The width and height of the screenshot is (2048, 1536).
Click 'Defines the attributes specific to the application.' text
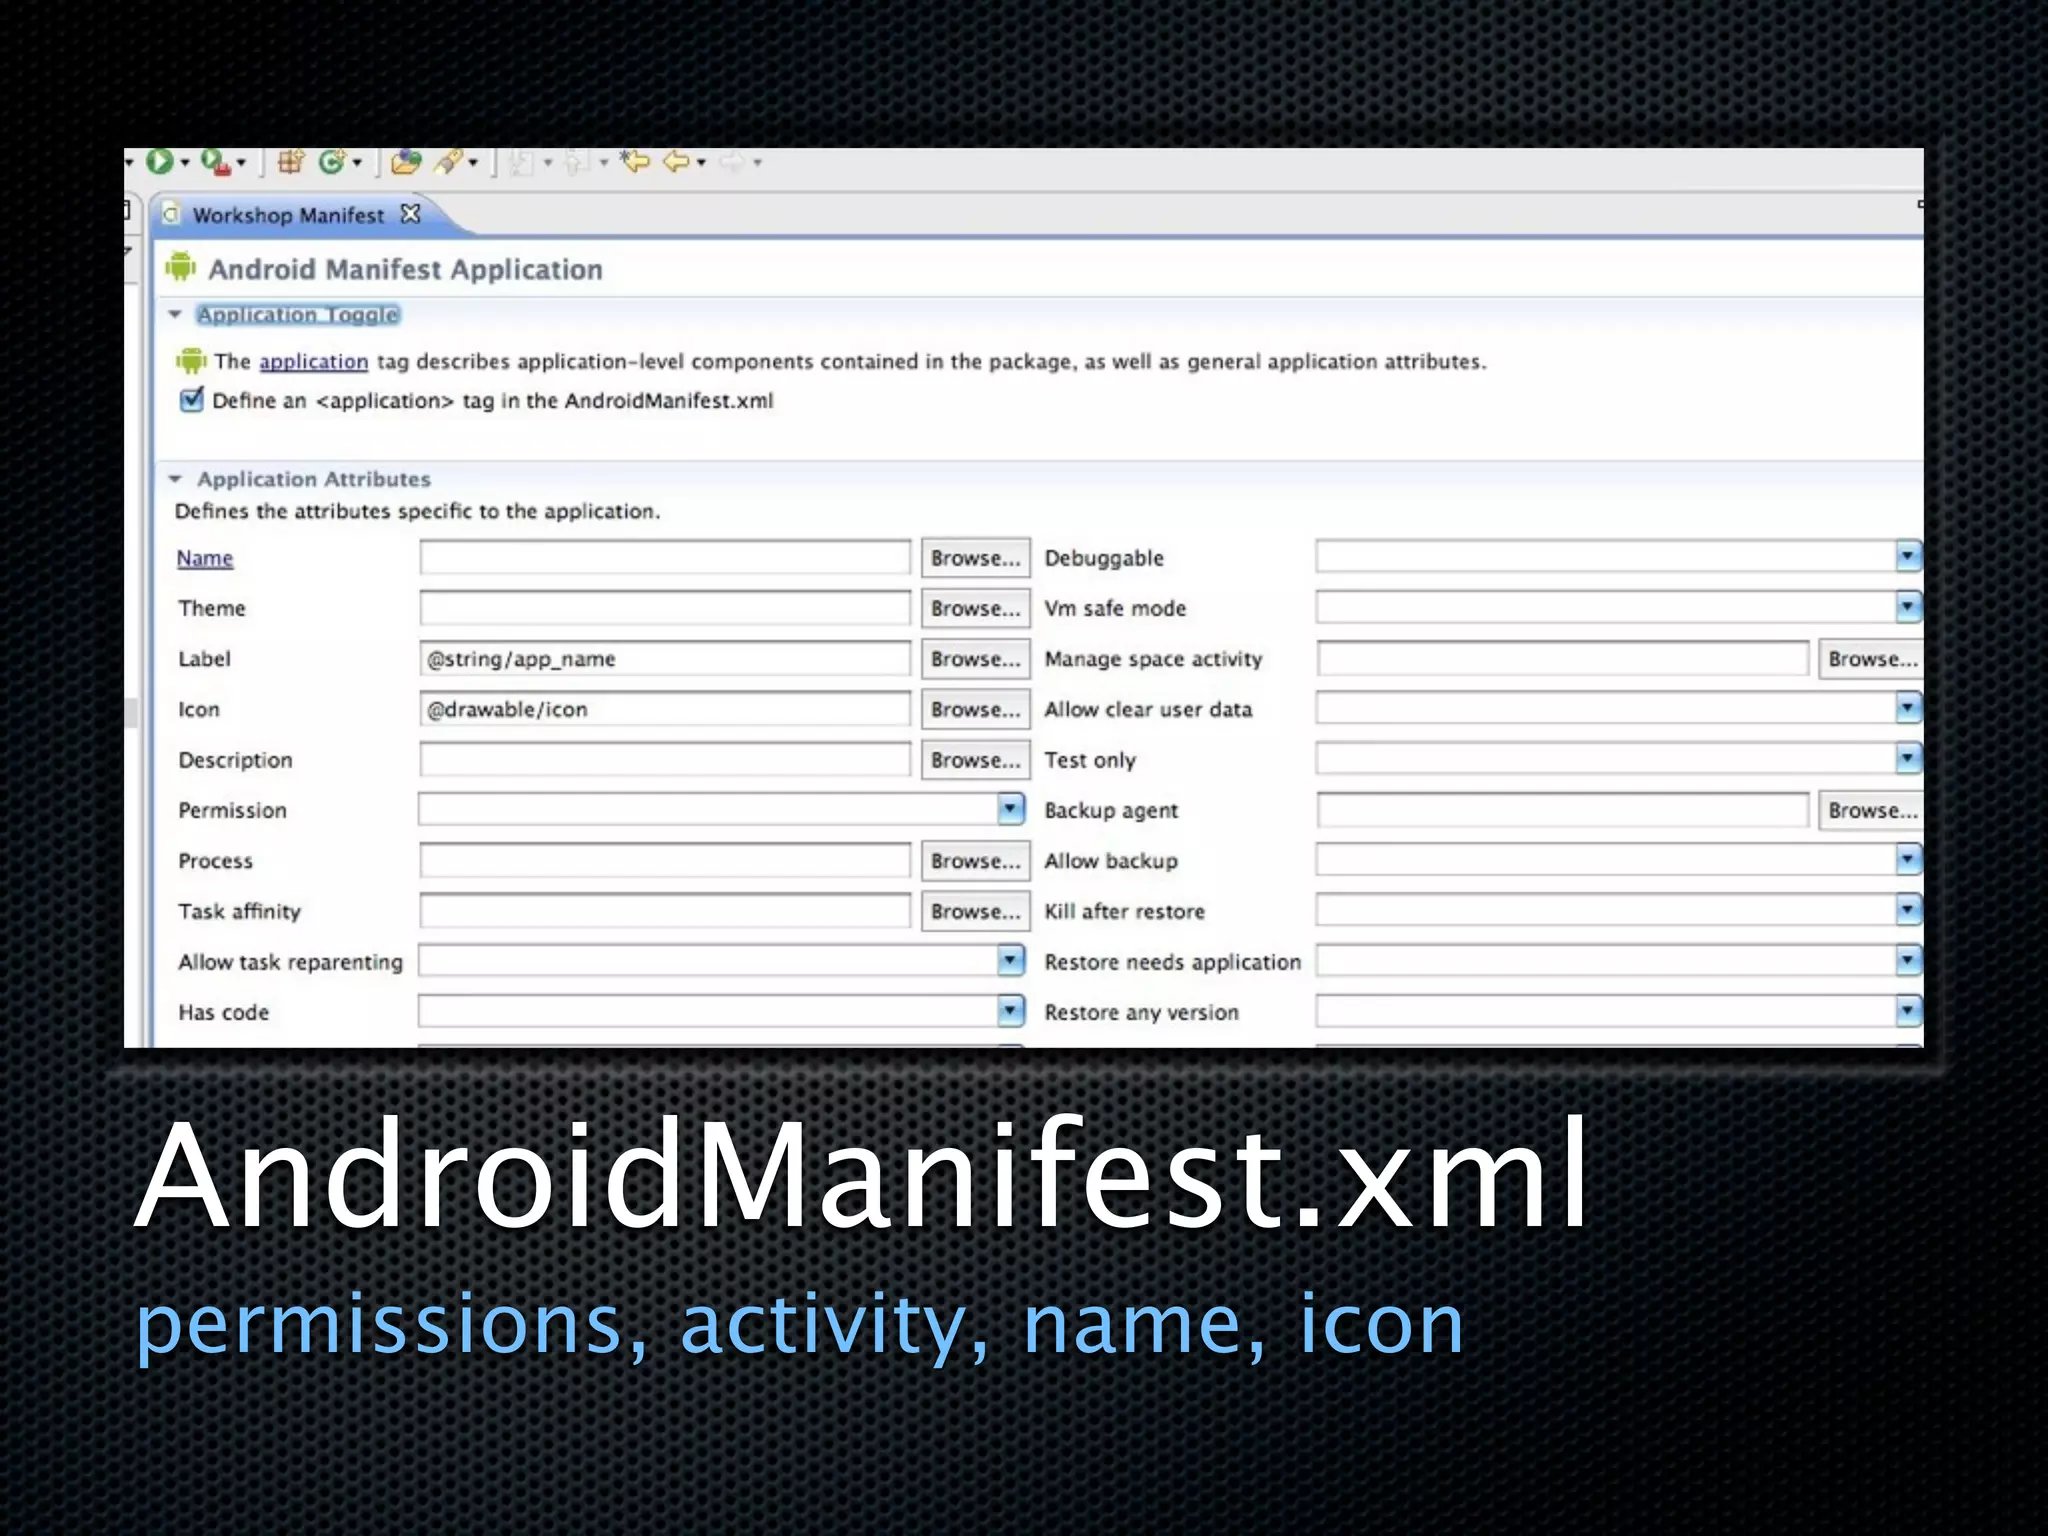418,511
